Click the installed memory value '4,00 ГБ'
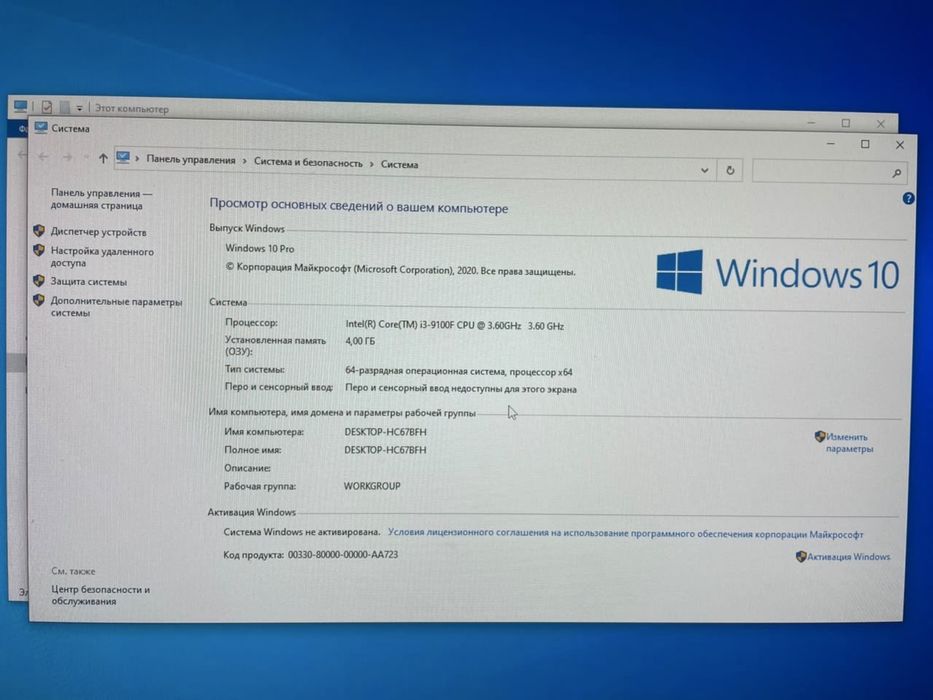The height and width of the screenshot is (700, 933). [x=360, y=341]
